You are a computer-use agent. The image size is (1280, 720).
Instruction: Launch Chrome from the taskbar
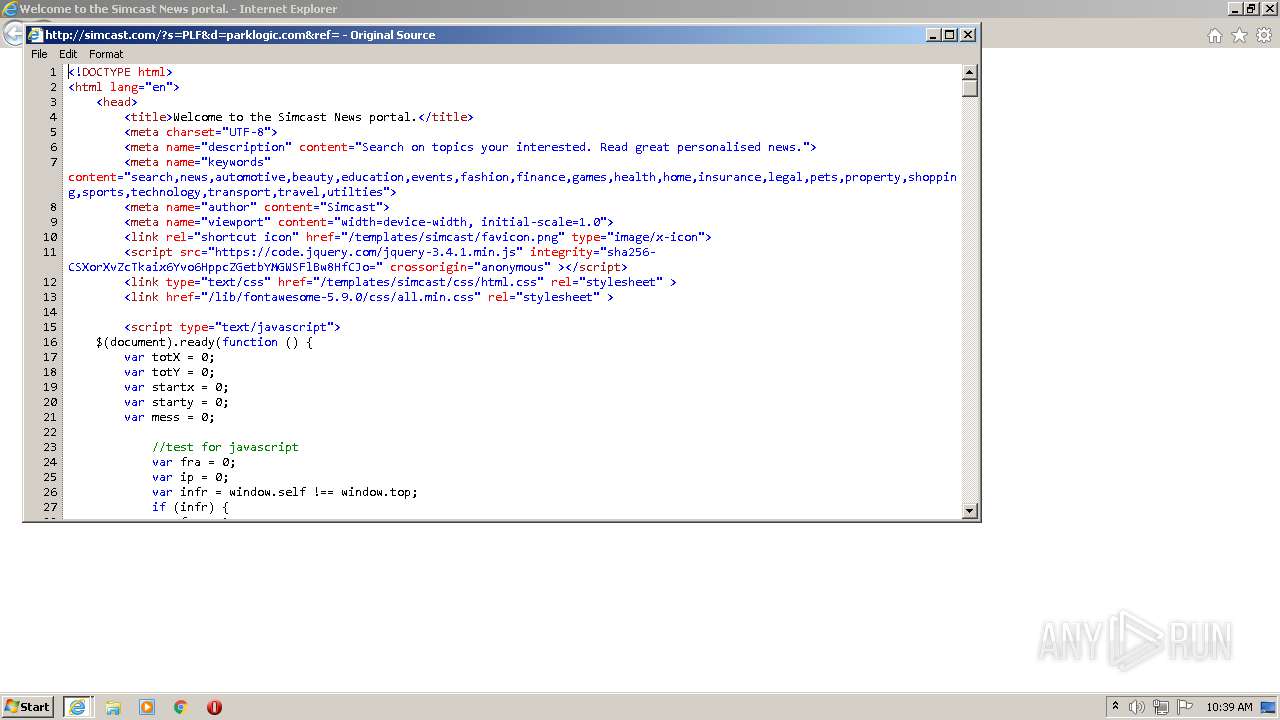(x=181, y=707)
